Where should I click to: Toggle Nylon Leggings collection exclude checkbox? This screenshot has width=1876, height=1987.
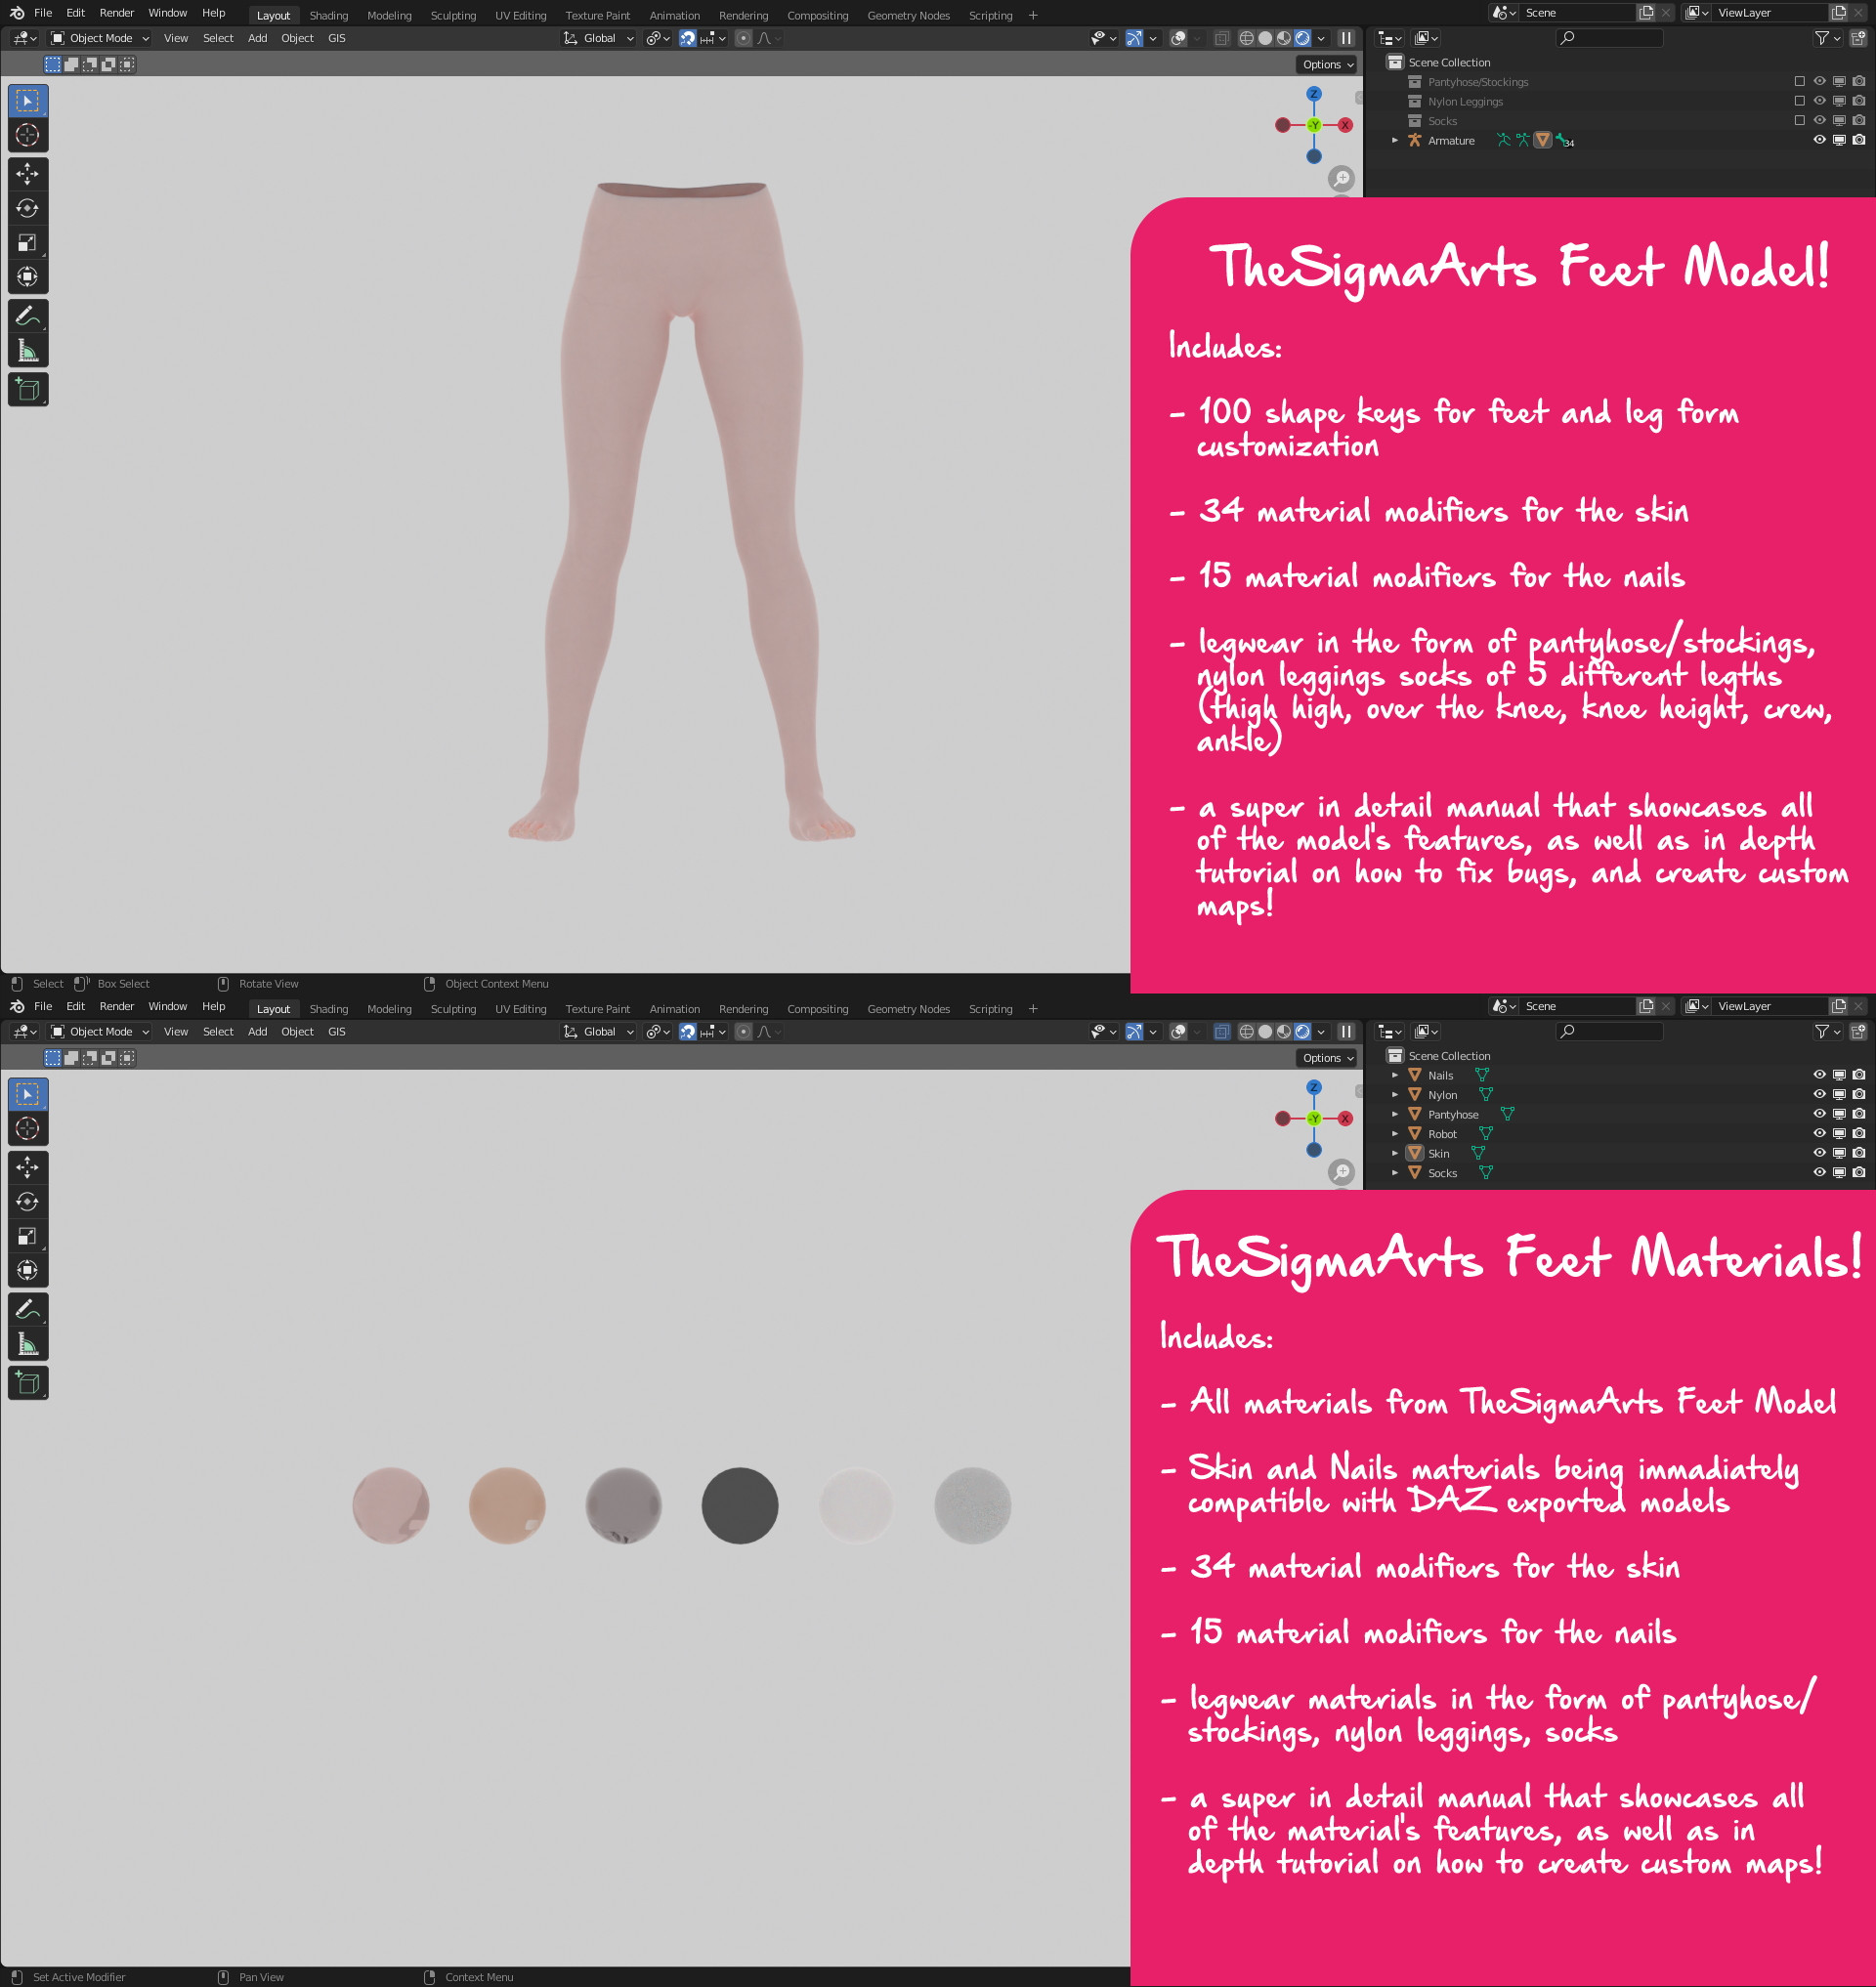point(1800,101)
